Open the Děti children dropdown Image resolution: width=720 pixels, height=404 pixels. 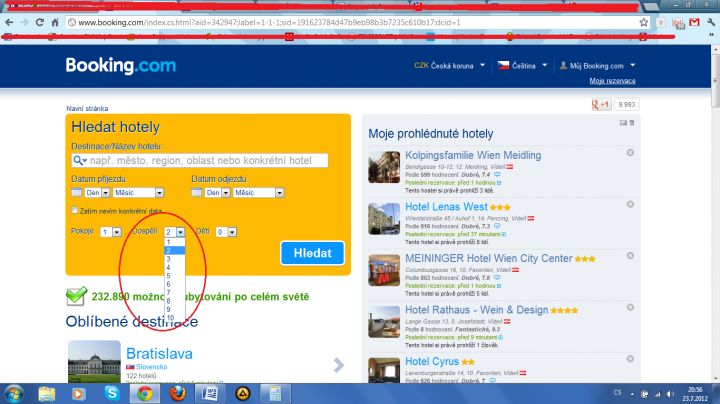point(226,232)
